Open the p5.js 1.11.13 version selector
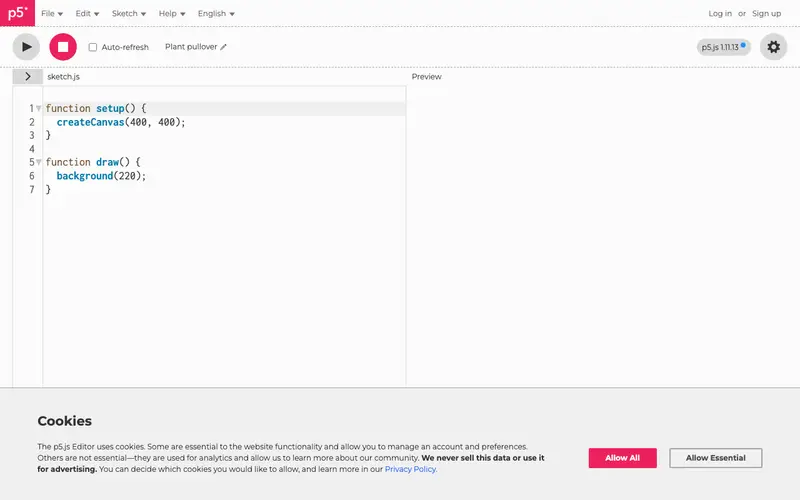Viewport: 800px width, 500px height. pos(723,47)
